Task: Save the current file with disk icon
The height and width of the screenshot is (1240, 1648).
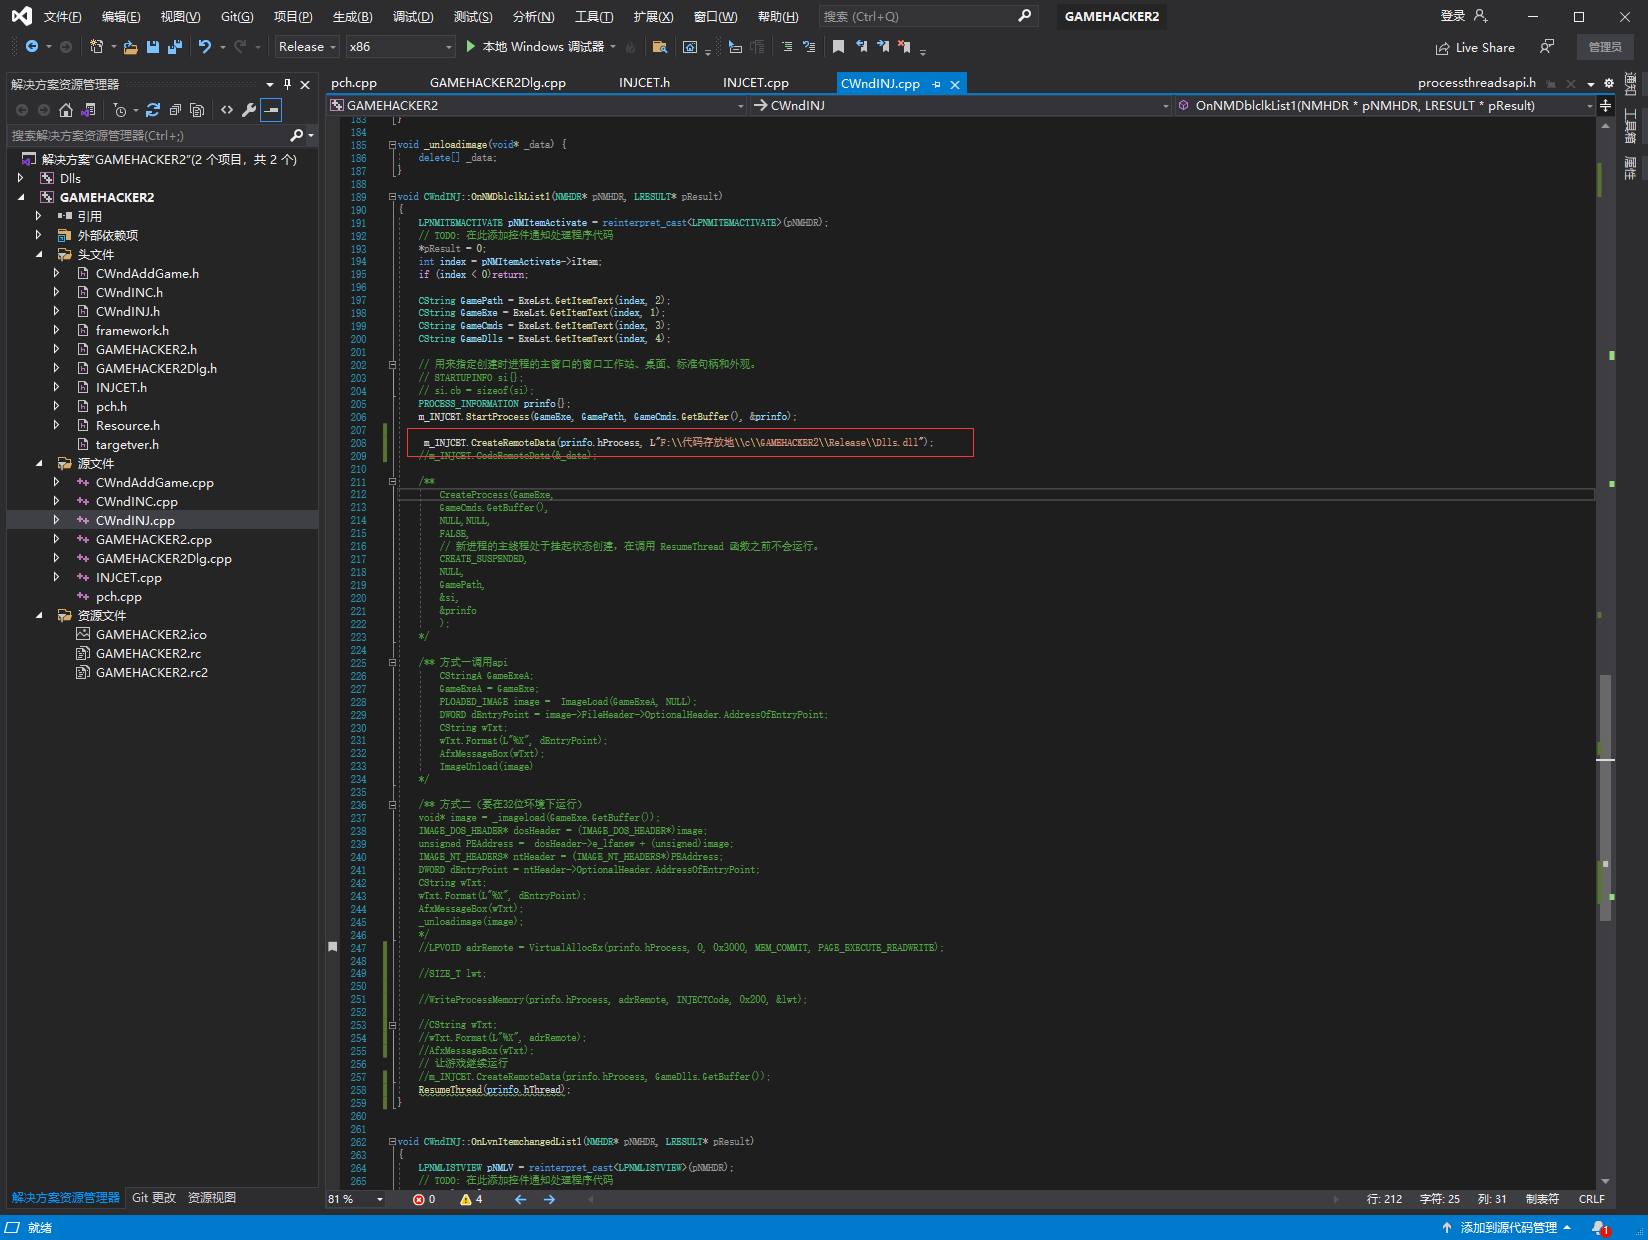Action: tap(153, 46)
